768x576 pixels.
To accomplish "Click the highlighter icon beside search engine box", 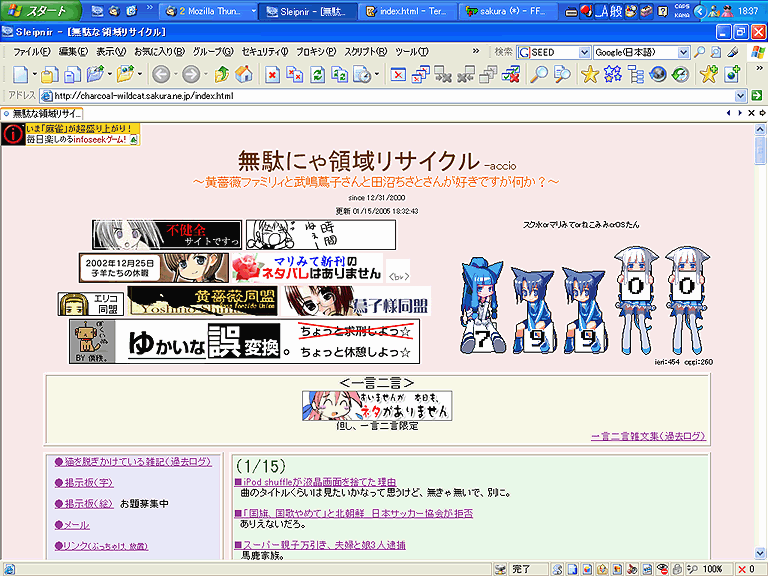I will pos(733,51).
